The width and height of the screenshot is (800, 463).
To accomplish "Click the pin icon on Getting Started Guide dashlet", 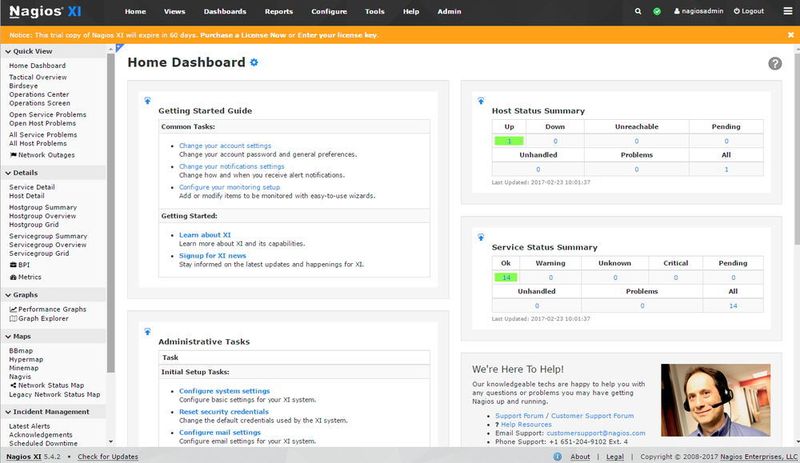I will click(x=147, y=101).
